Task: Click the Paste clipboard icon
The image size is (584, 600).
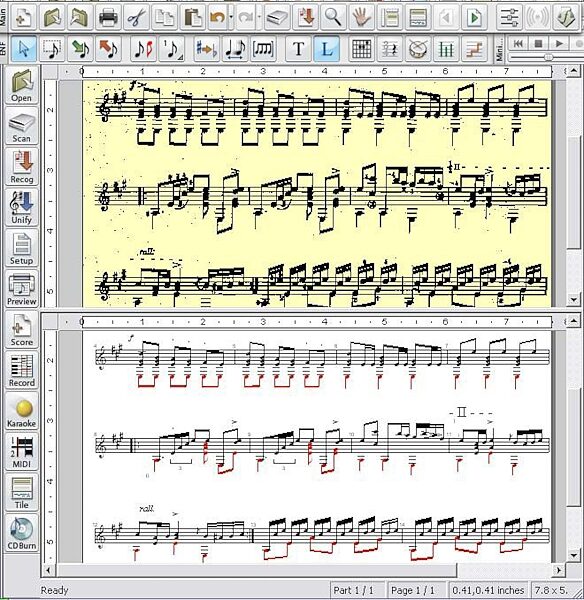Action: click(192, 17)
